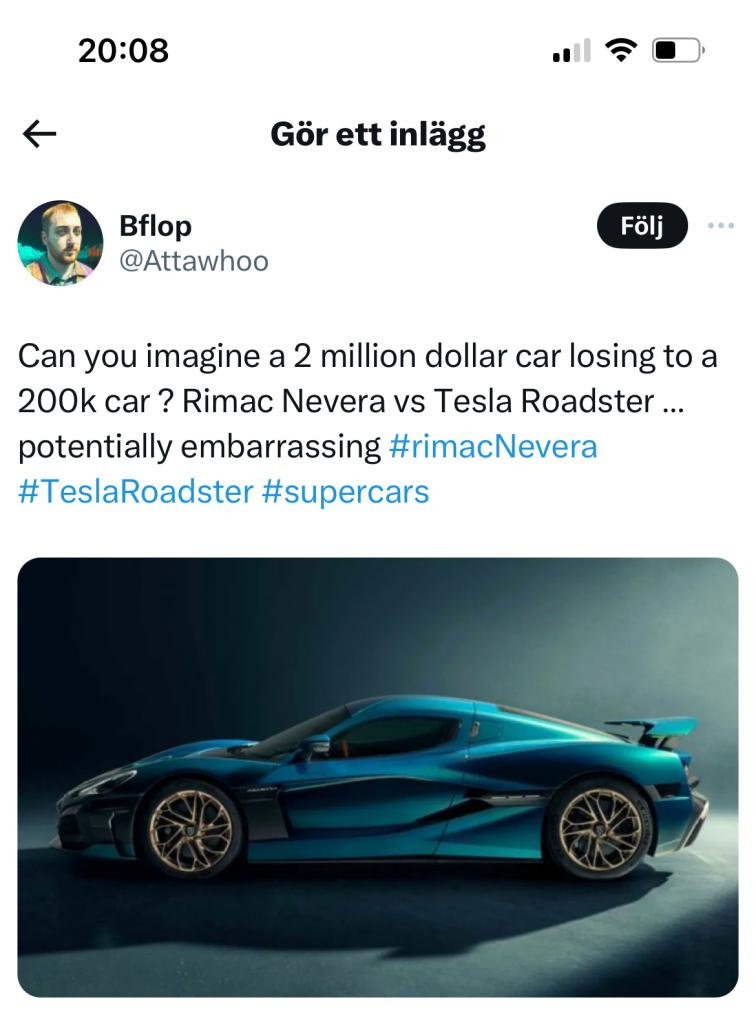Open the #supercars hashtag
The image size is (756, 1024).
coord(346,492)
